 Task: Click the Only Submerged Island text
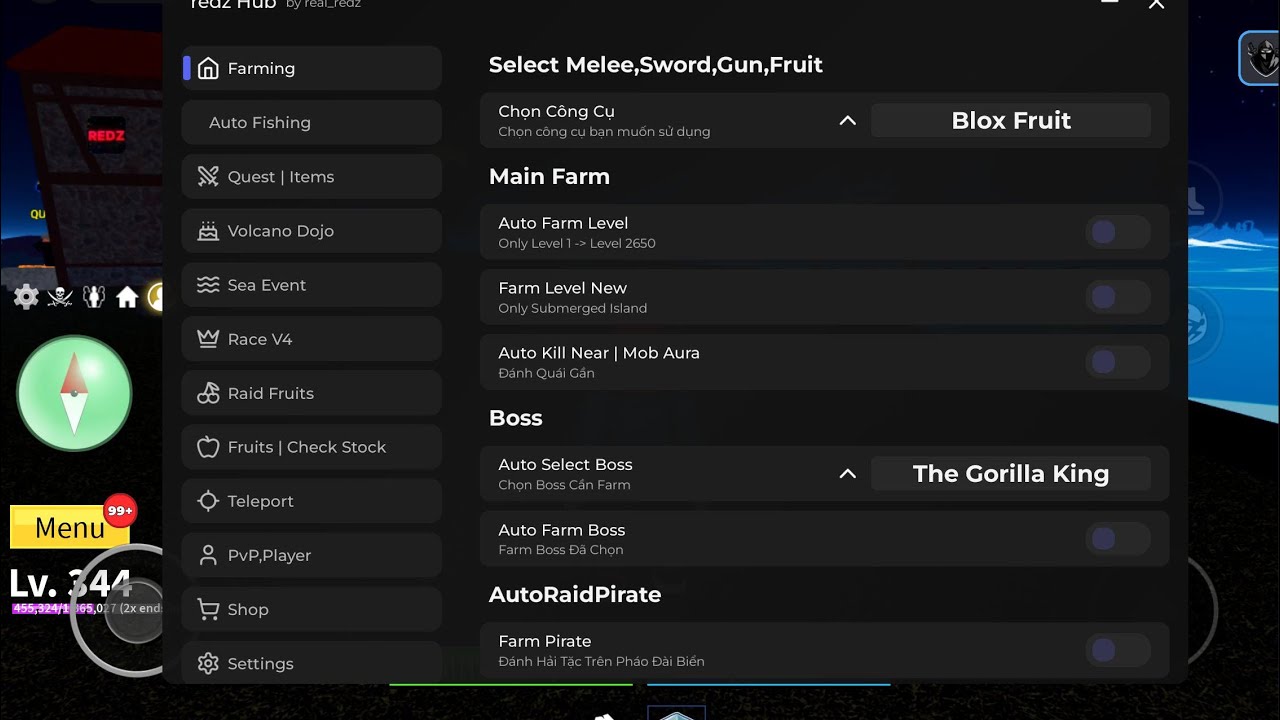tap(573, 309)
